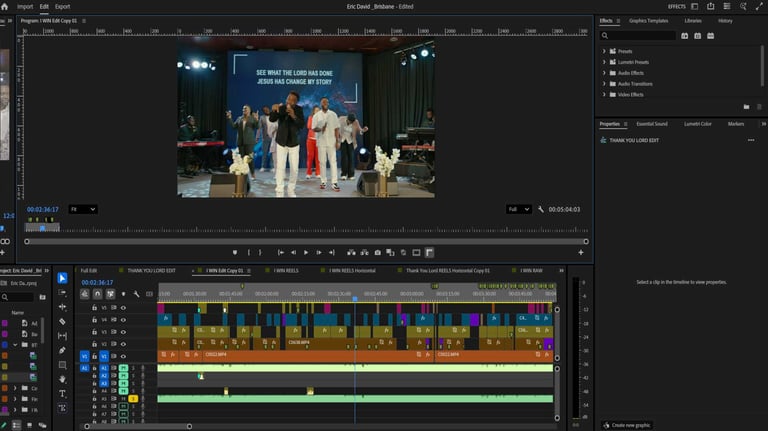
Task: Open the Fit zoom level dropdown
Action: 83,209
